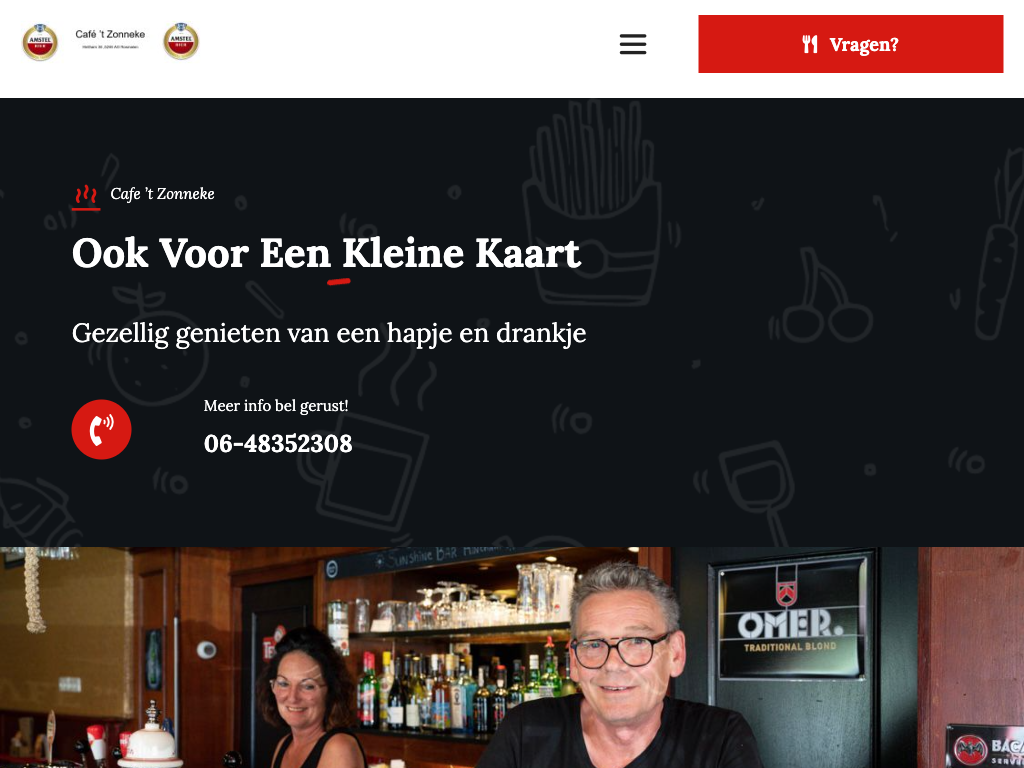
Task: Click the Cafe 't Zonneke italic subtitle
Action: [x=162, y=194]
